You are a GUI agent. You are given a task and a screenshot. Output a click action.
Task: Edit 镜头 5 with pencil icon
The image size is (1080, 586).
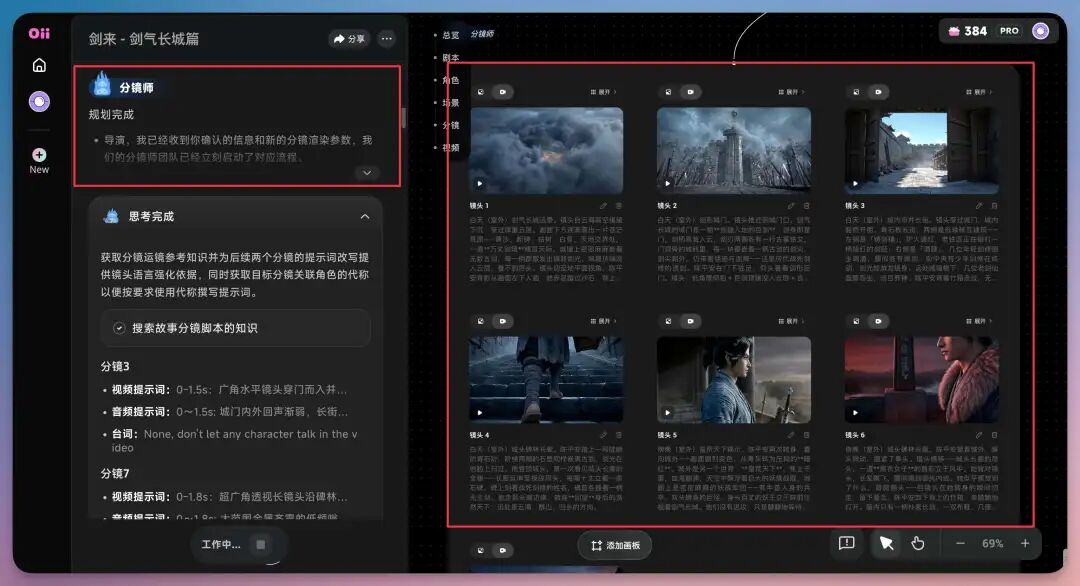point(791,435)
